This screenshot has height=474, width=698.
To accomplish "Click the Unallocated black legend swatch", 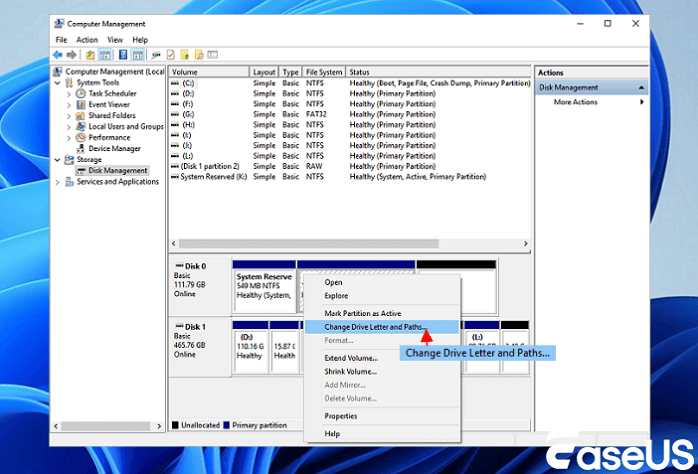I will [x=176, y=425].
